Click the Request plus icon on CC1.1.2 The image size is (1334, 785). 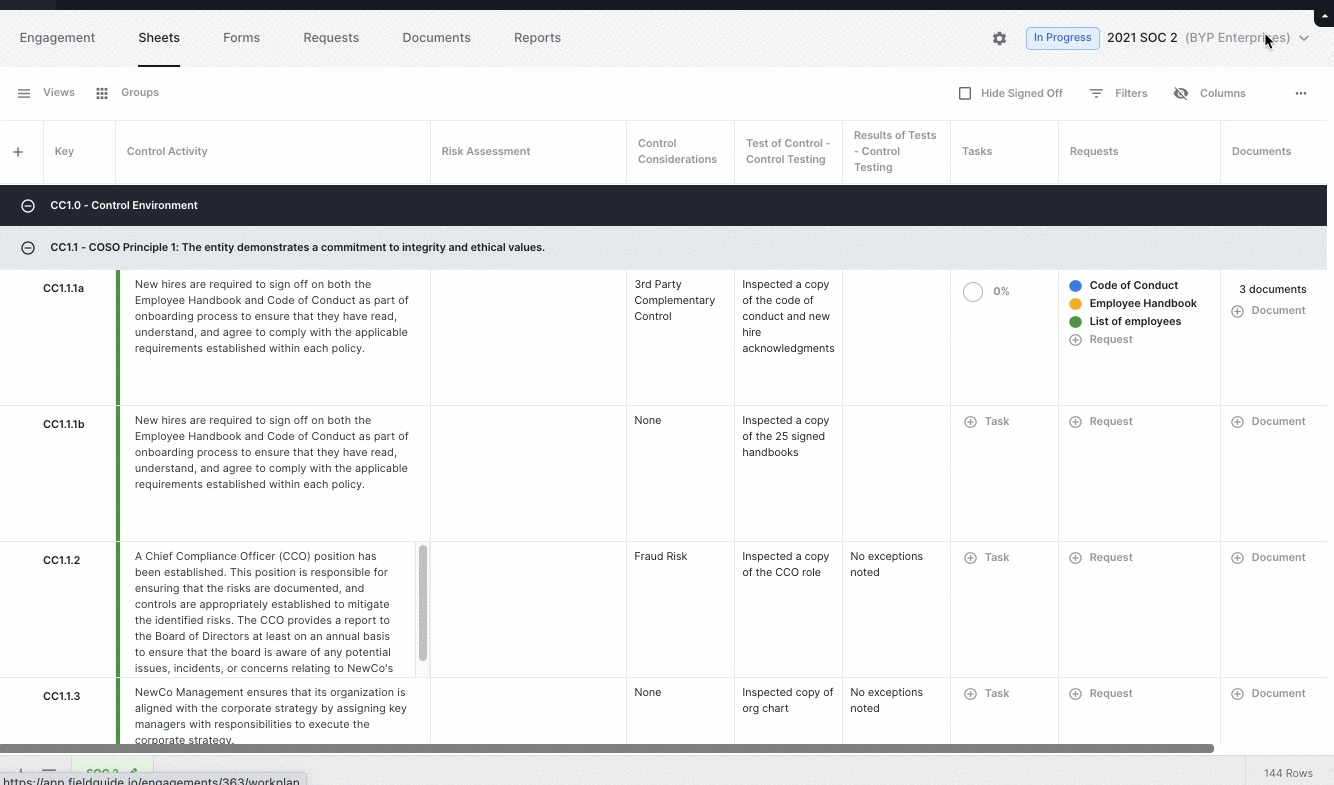pos(1075,557)
